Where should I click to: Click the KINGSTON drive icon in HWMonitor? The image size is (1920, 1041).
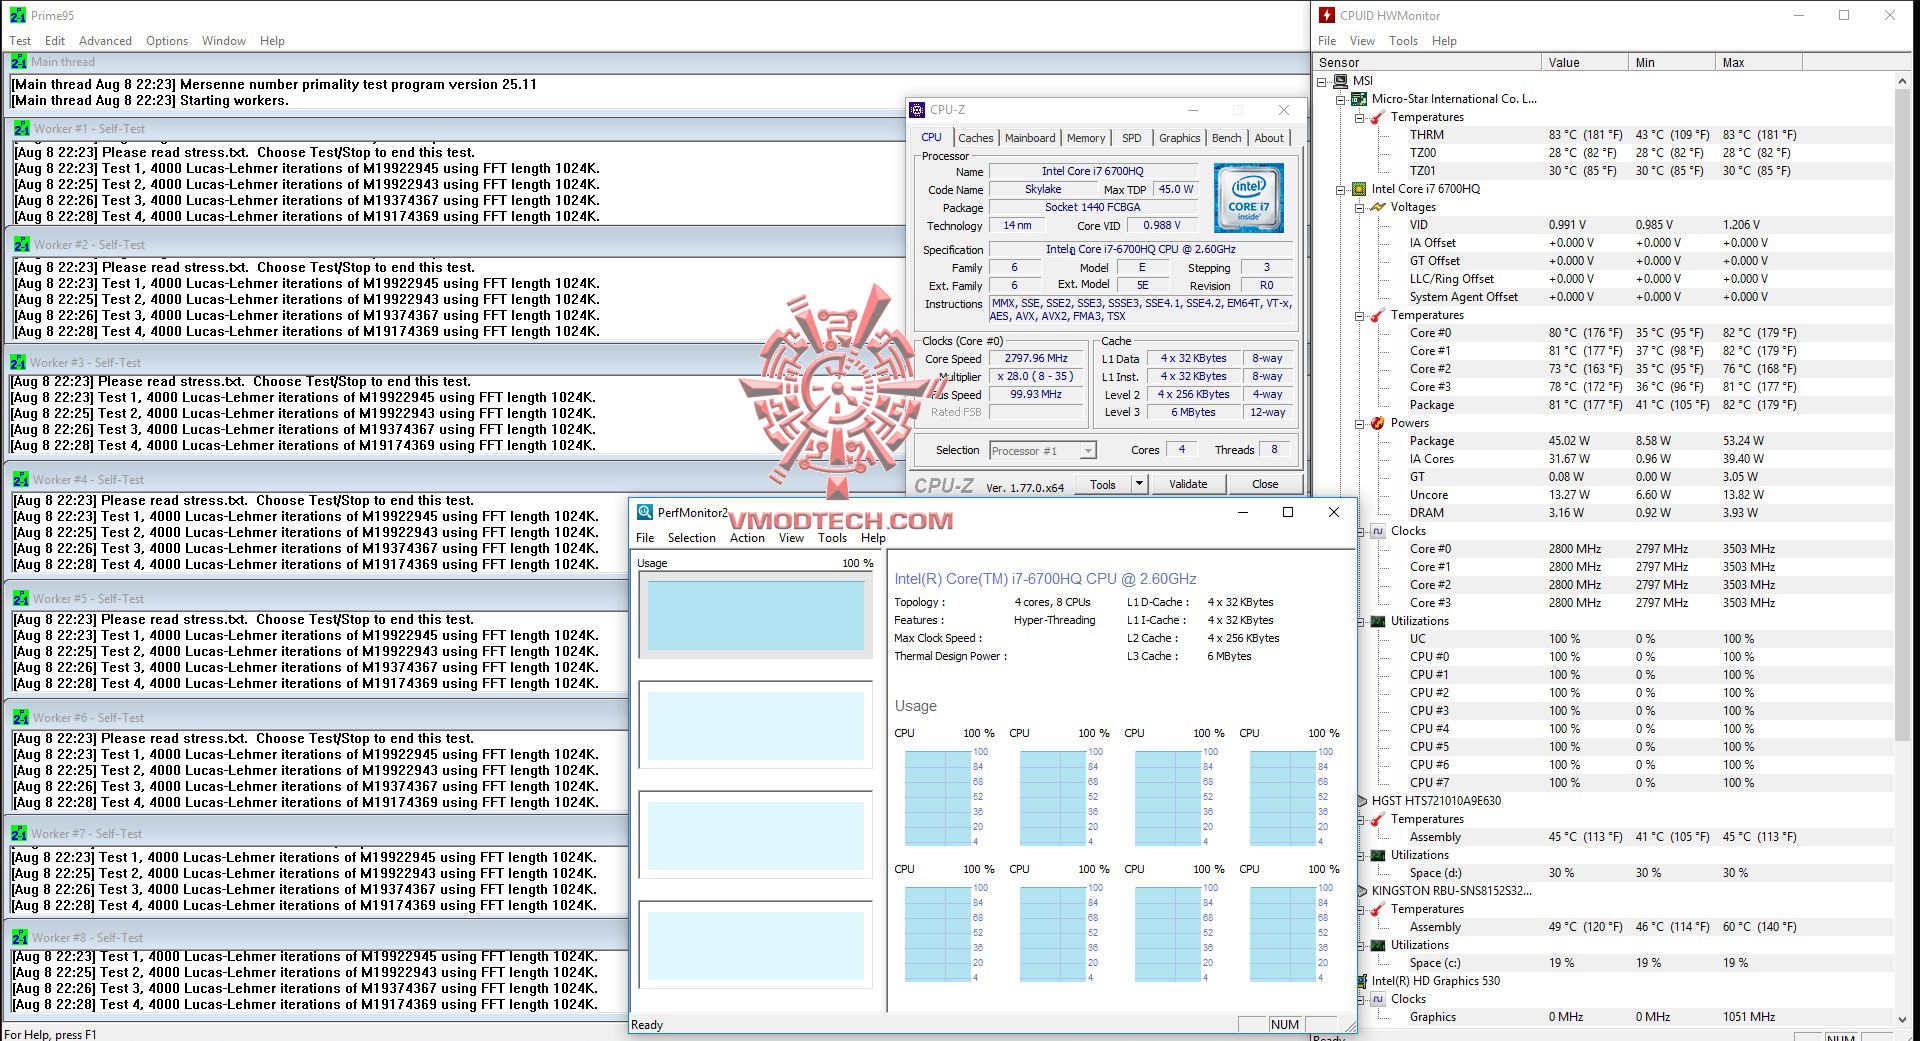(1362, 891)
